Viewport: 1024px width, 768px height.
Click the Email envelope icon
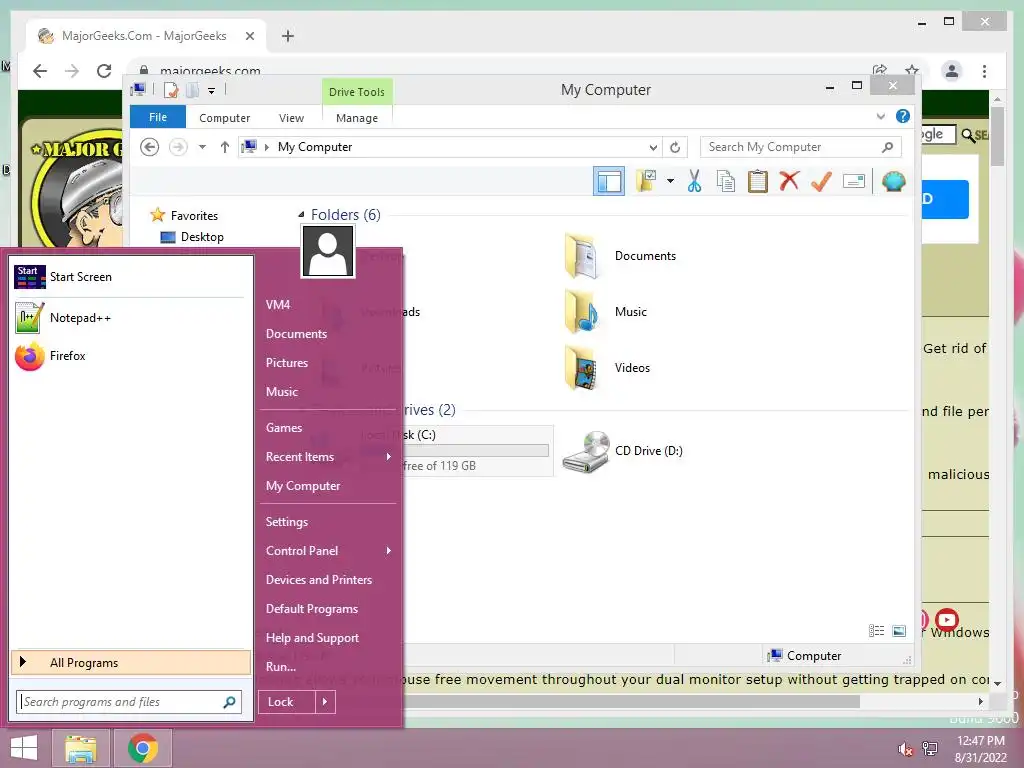coord(854,181)
